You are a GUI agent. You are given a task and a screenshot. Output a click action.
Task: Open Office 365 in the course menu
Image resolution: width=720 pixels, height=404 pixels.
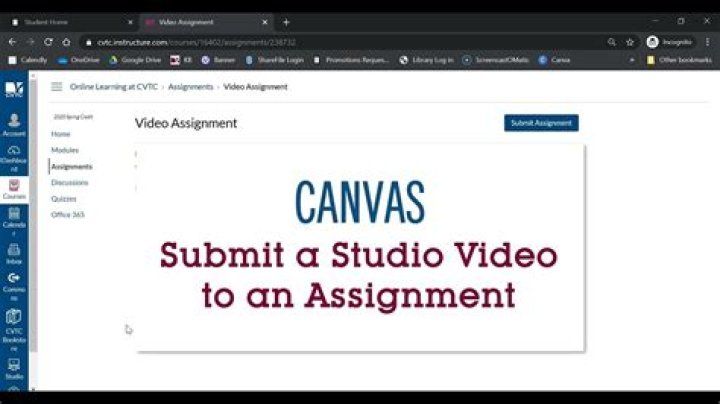coord(67,214)
